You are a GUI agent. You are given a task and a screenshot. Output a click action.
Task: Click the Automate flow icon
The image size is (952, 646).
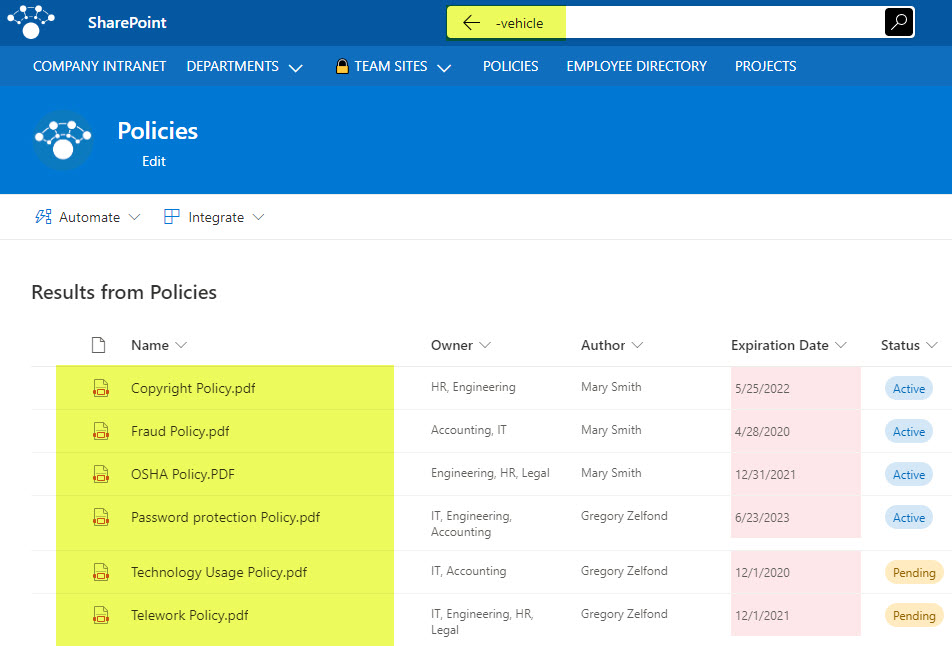point(42,216)
